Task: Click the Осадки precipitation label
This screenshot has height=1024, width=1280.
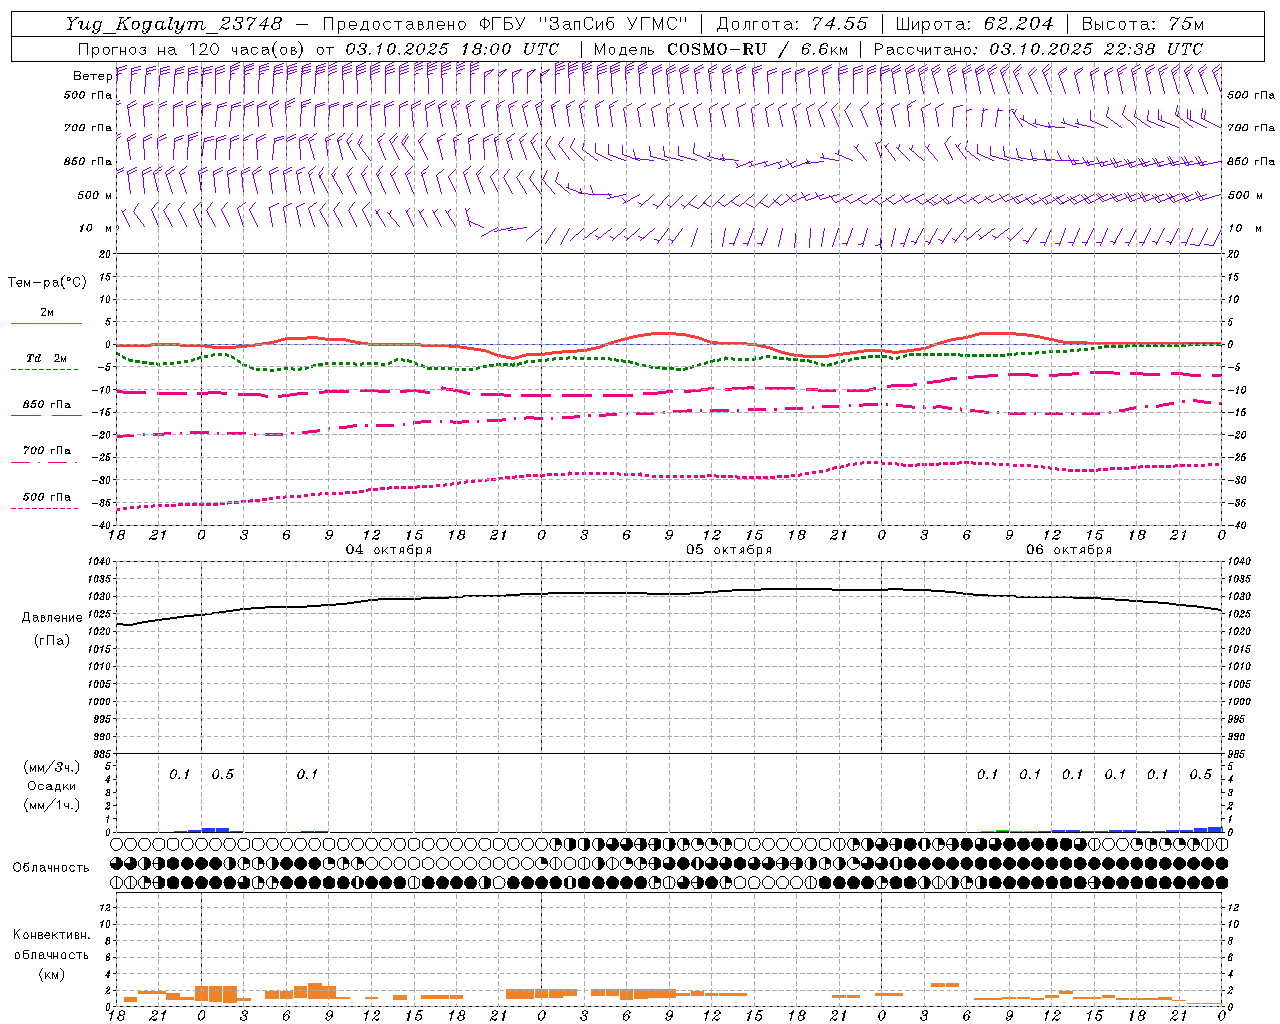Action: click(x=51, y=786)
